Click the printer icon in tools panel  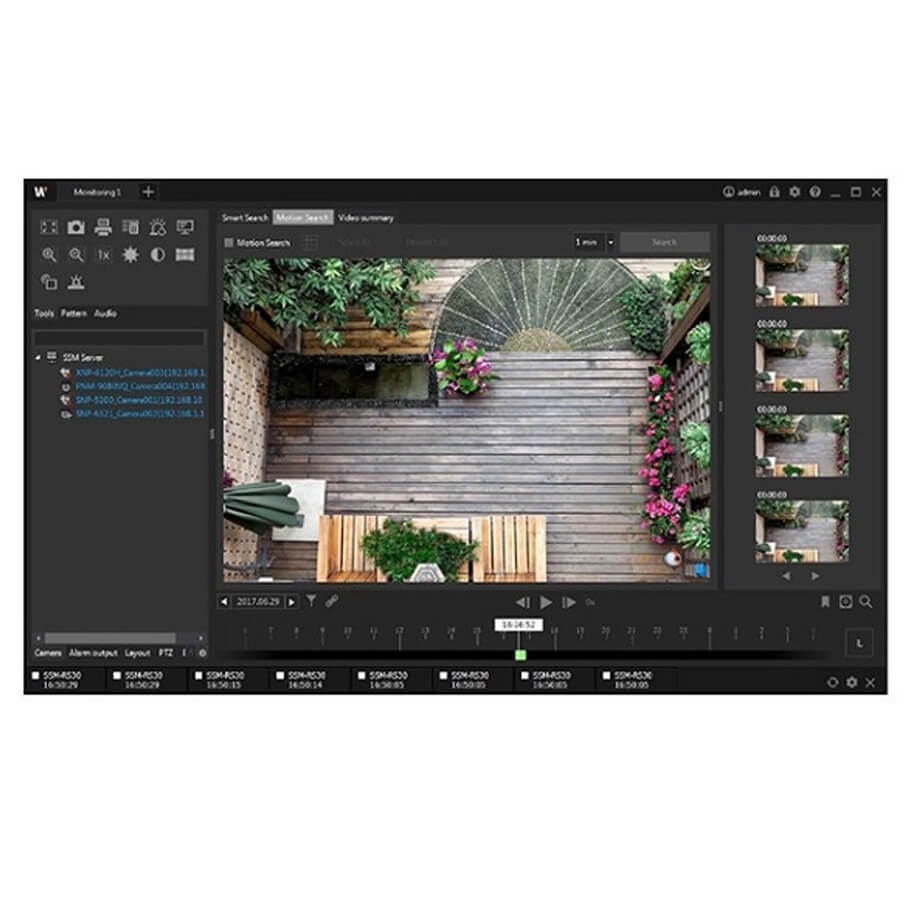[103, 227]
